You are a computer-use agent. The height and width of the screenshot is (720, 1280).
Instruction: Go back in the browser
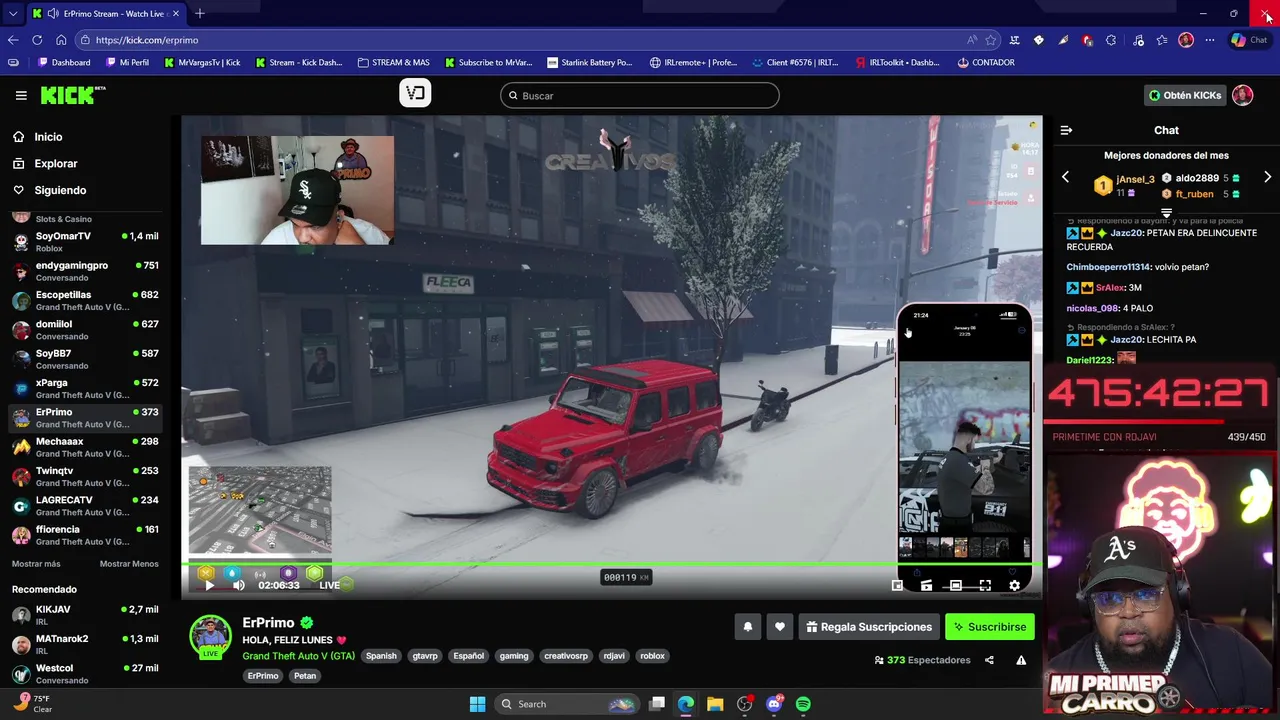(x=13, y=40)
